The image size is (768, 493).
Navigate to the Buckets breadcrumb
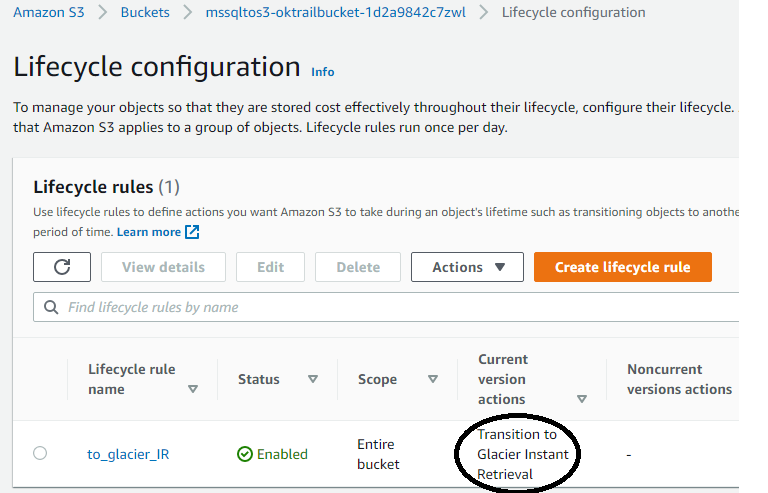(x=145, y=12)
